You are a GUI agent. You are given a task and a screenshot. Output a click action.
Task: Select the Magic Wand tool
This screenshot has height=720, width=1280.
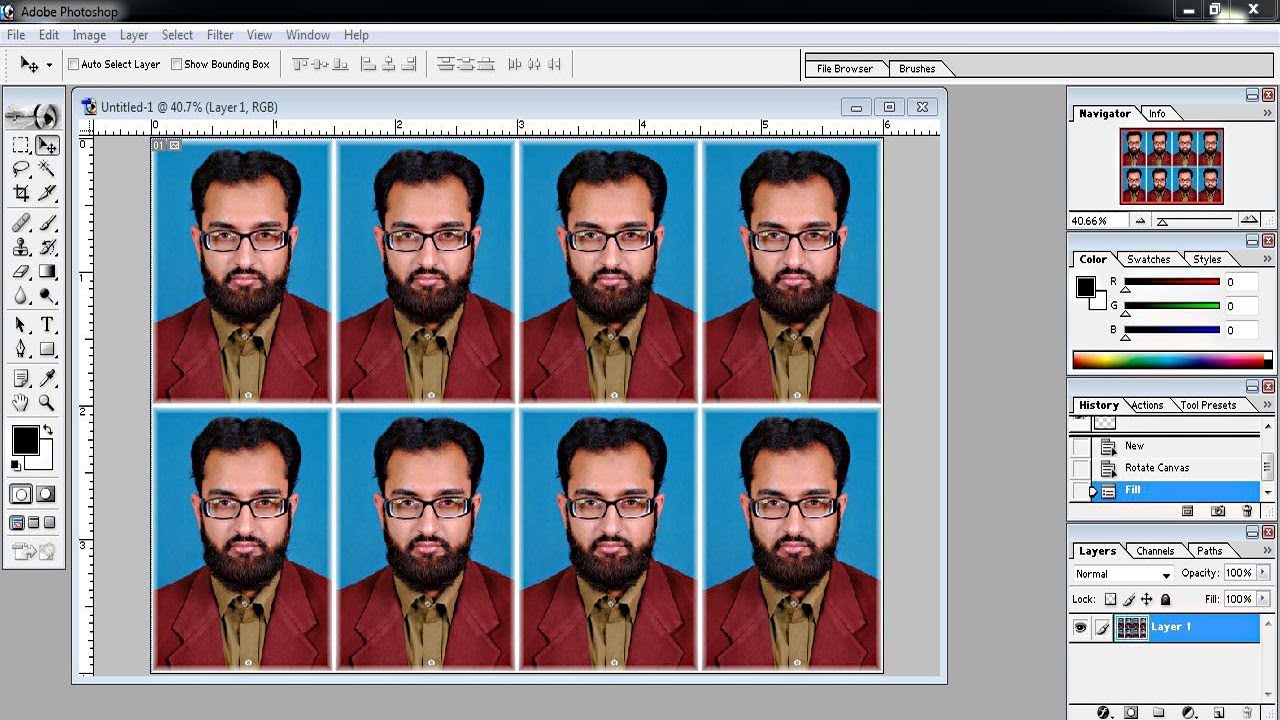click(x=47, y=169)
